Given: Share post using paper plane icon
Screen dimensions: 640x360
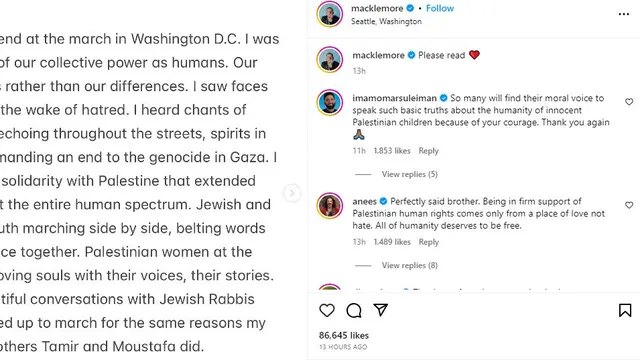Looking at the screenshot, I should coord(380,310).
